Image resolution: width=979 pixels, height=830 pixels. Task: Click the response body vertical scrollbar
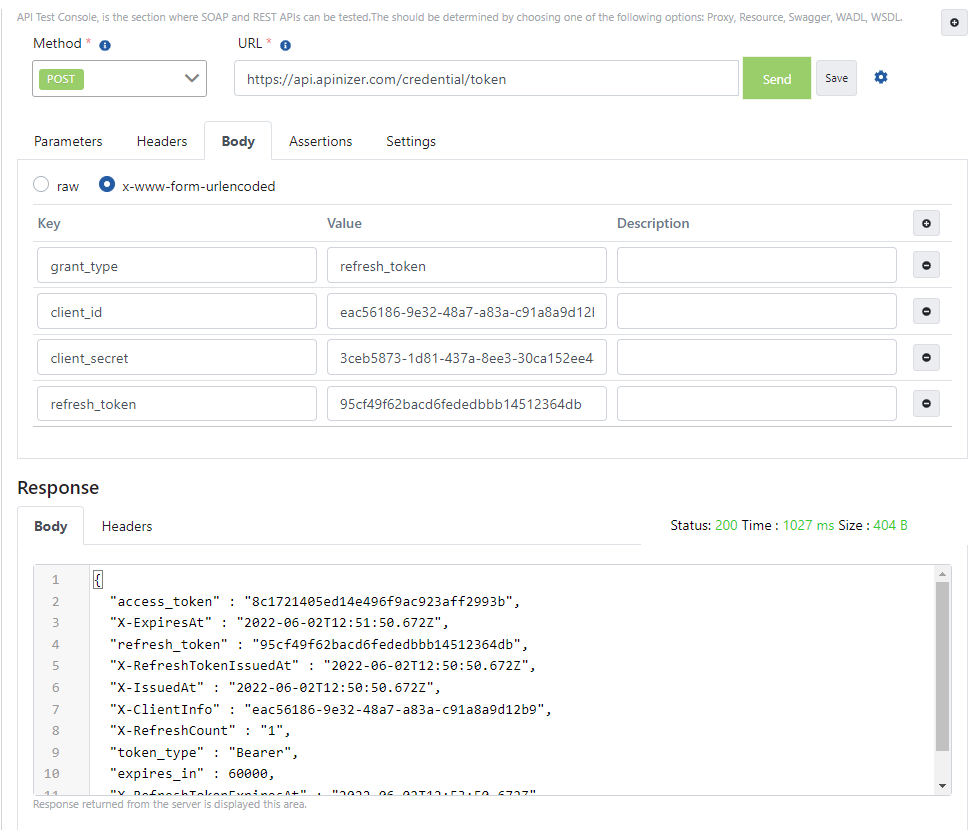pos(942,665)
